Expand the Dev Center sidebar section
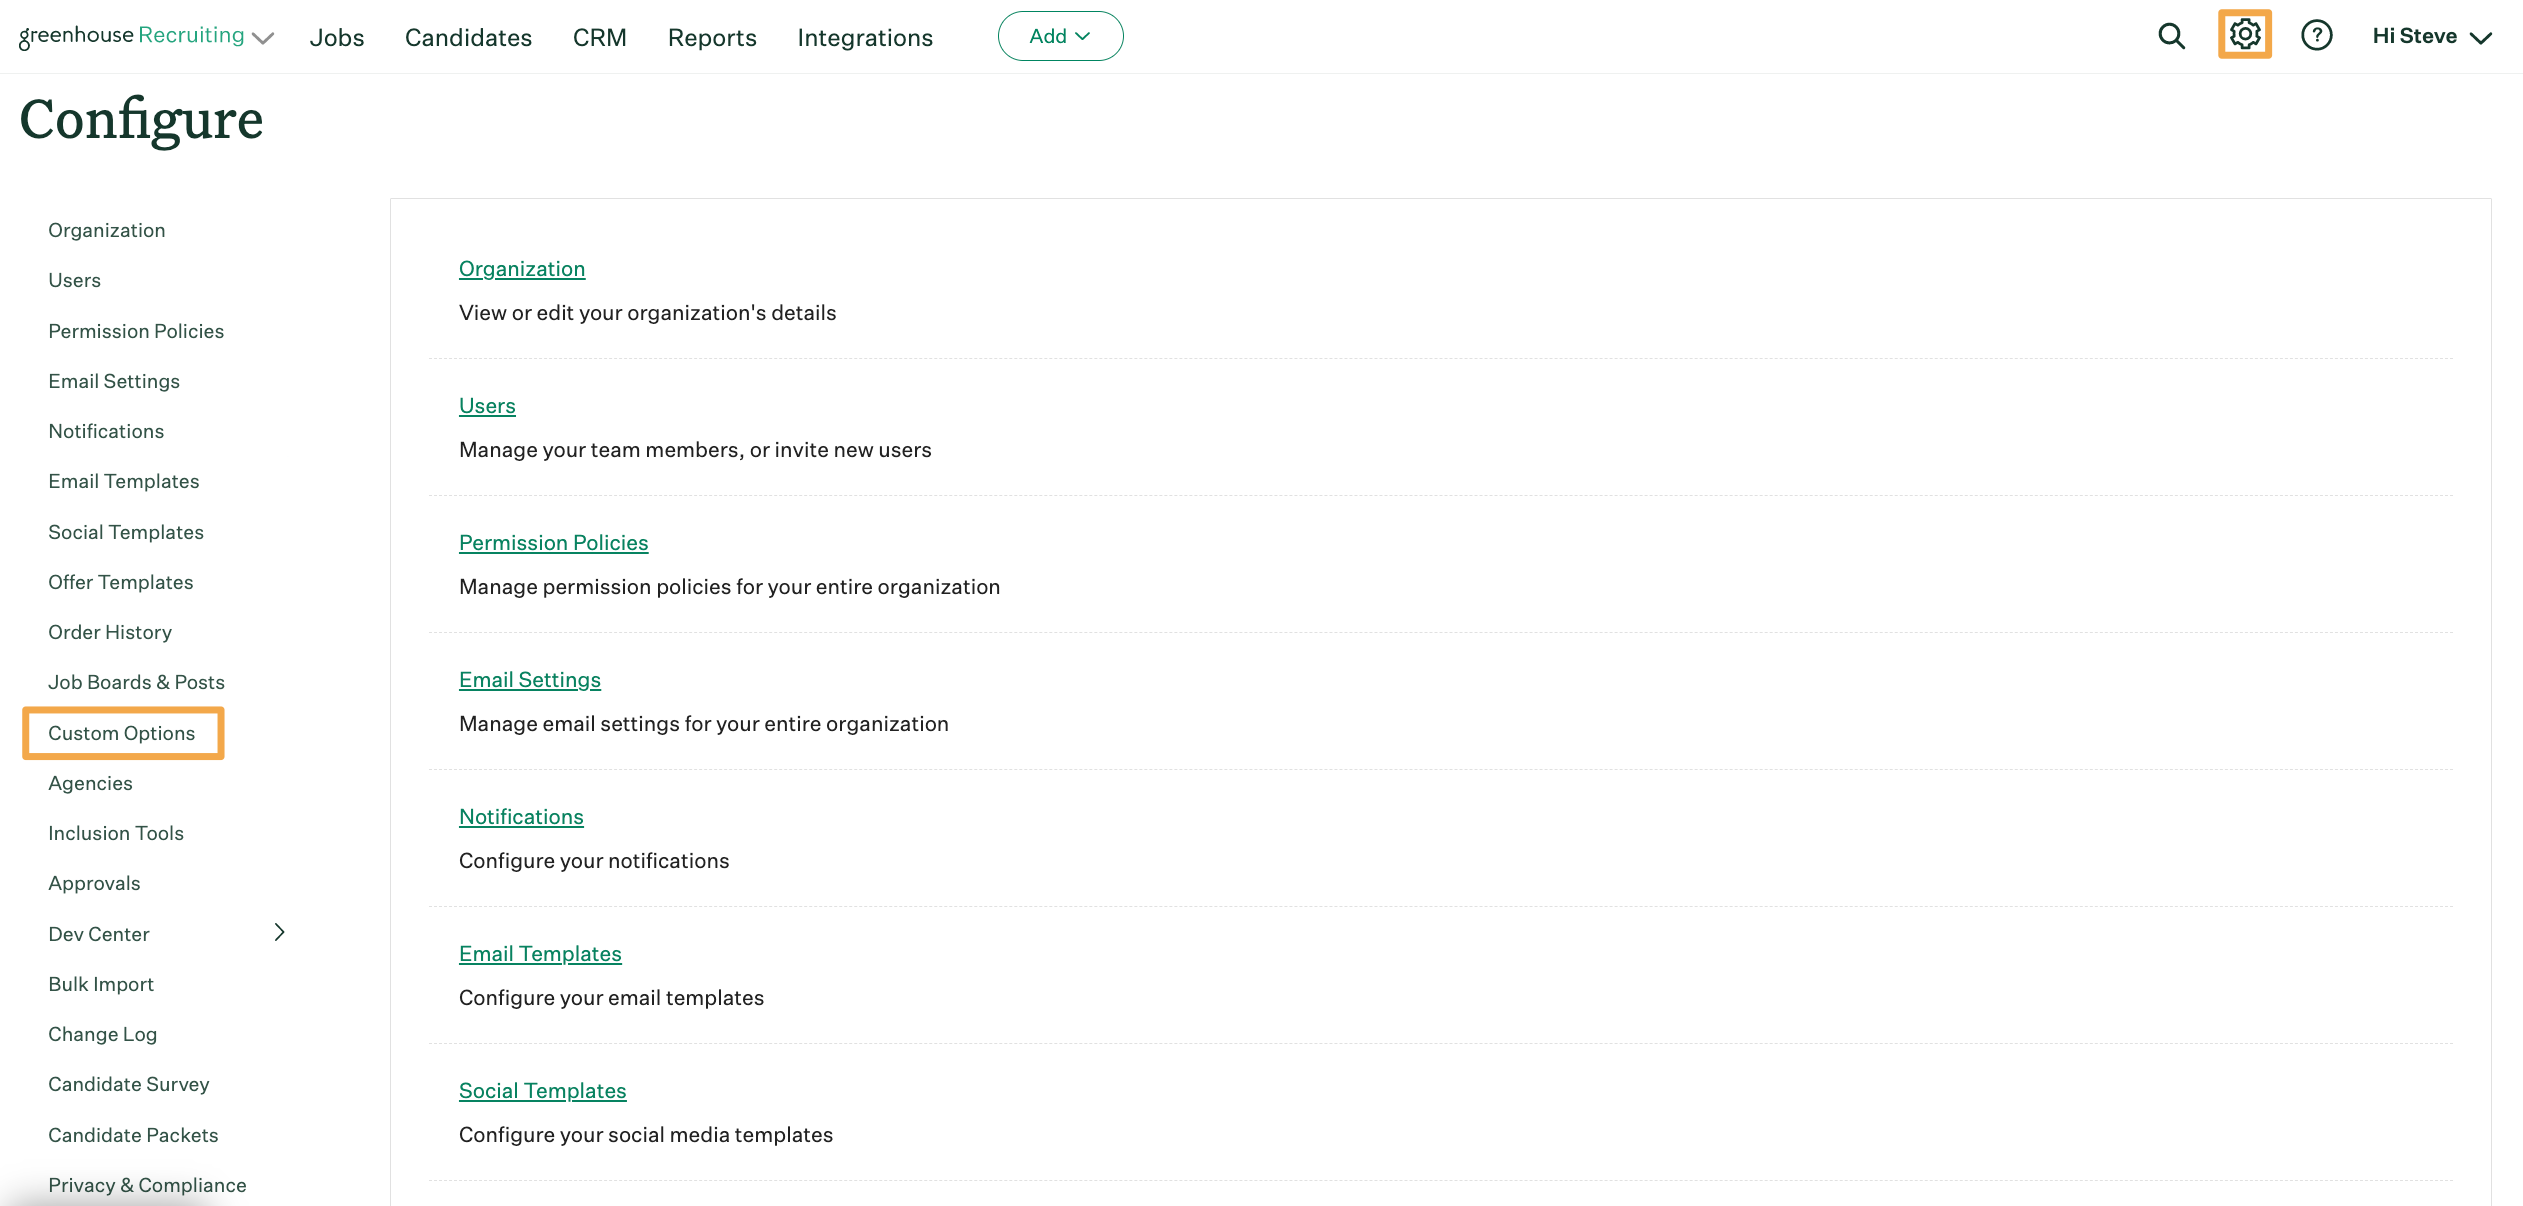The image size is (2523, 1206). 280,932
